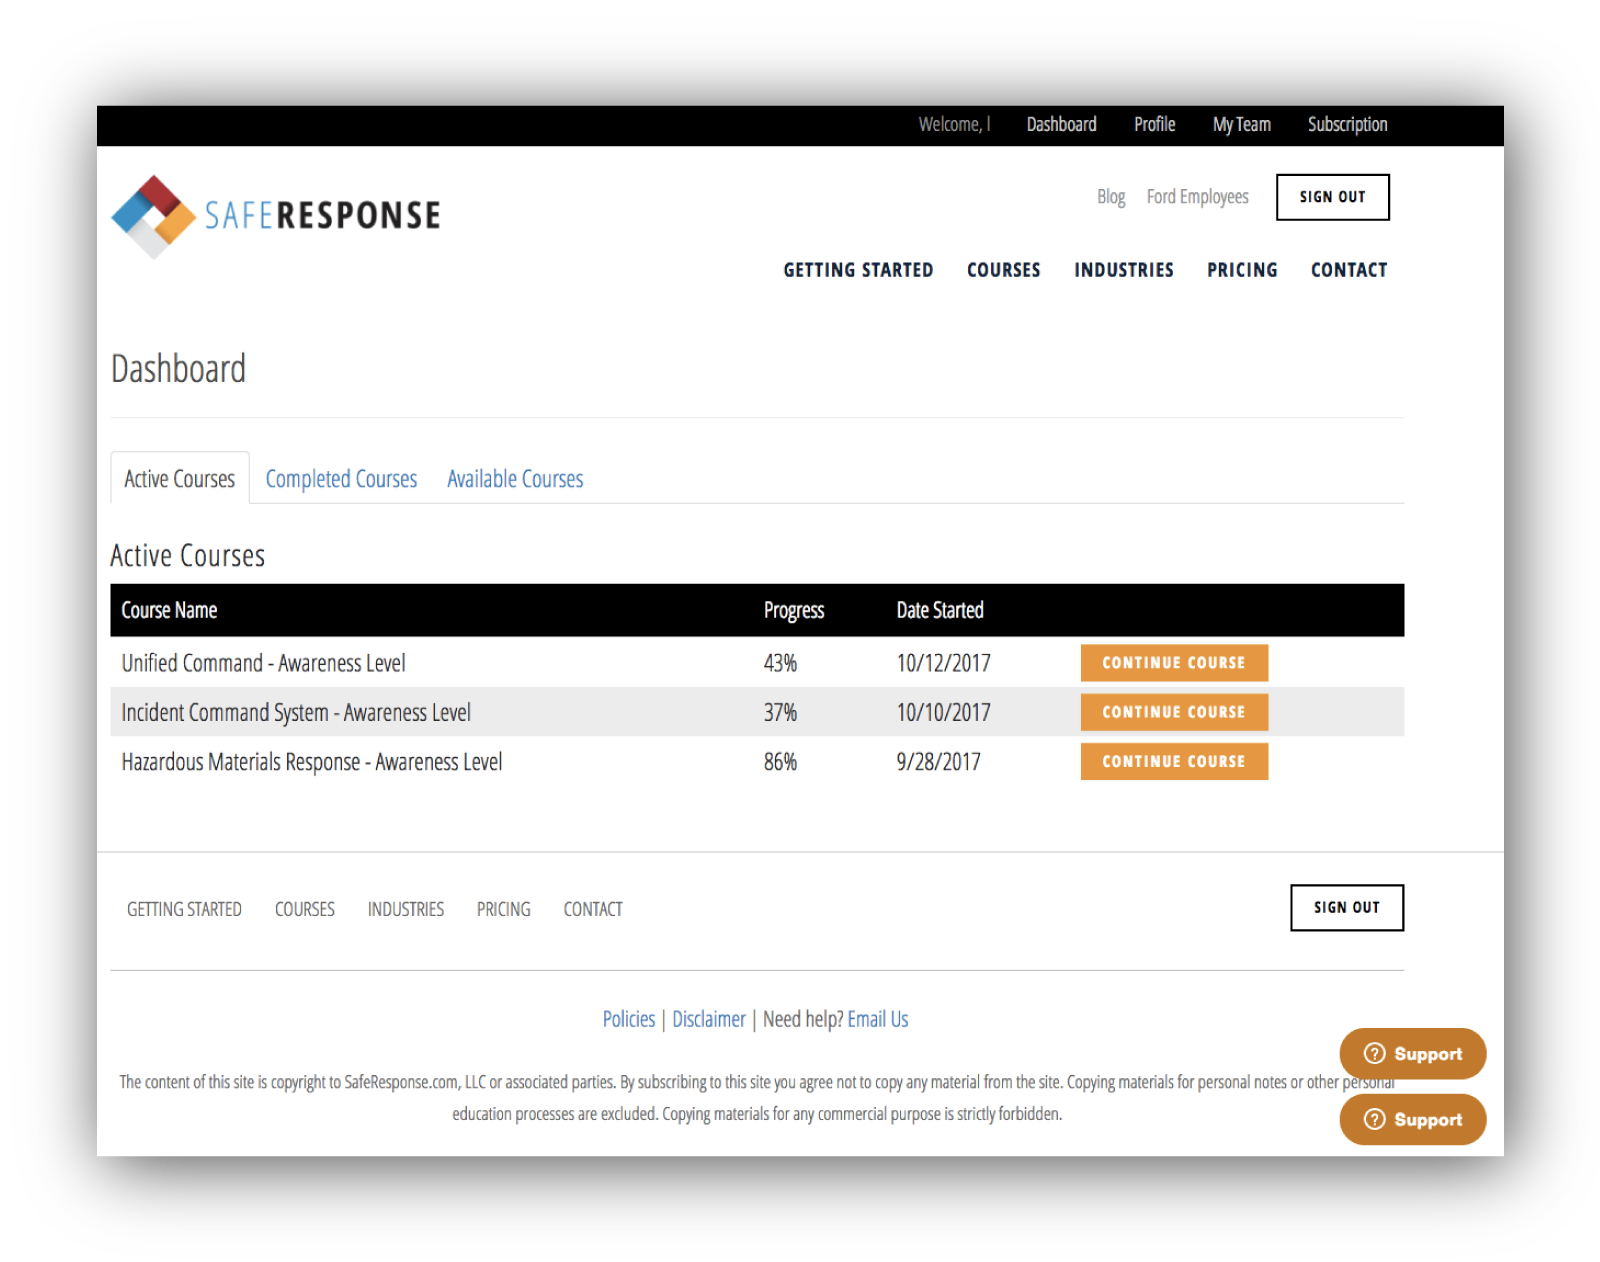Go to Profile in top bar
The width and height of the screenshot is (1600, 1262).
pyautogui.click(x=1154, y=124)
